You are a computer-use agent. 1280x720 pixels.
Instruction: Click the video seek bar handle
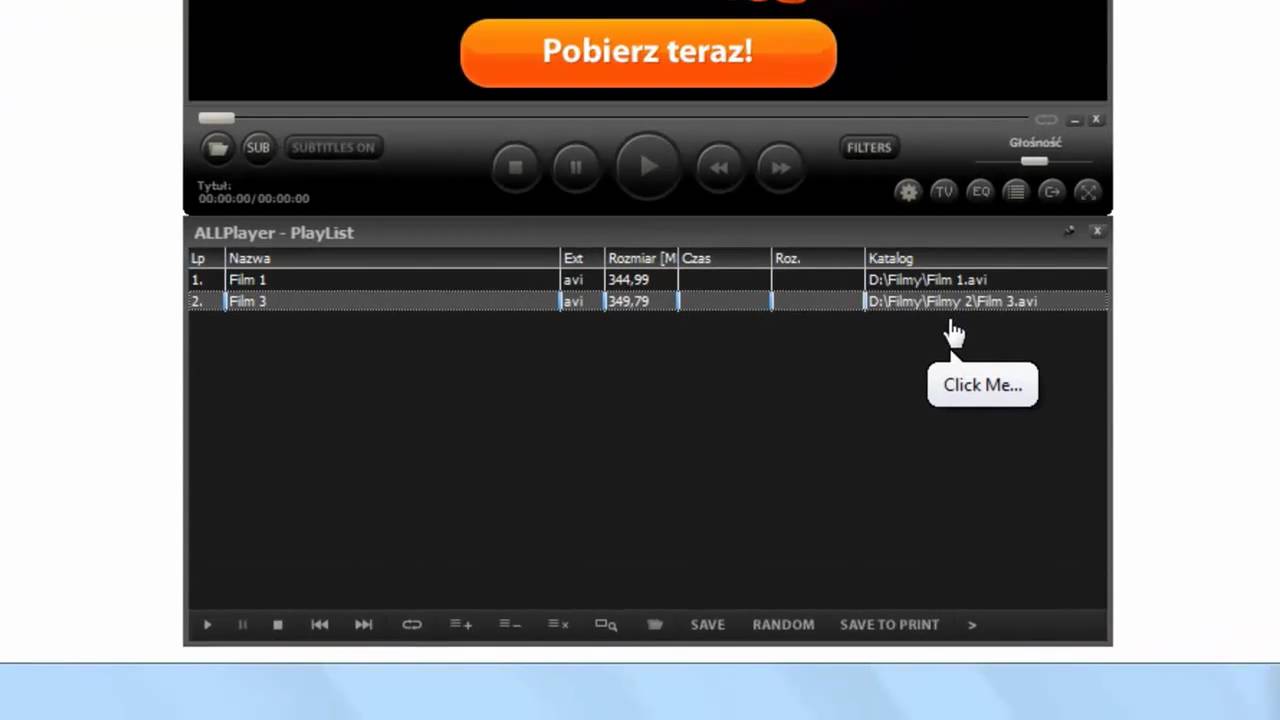(x=216, y=118)
